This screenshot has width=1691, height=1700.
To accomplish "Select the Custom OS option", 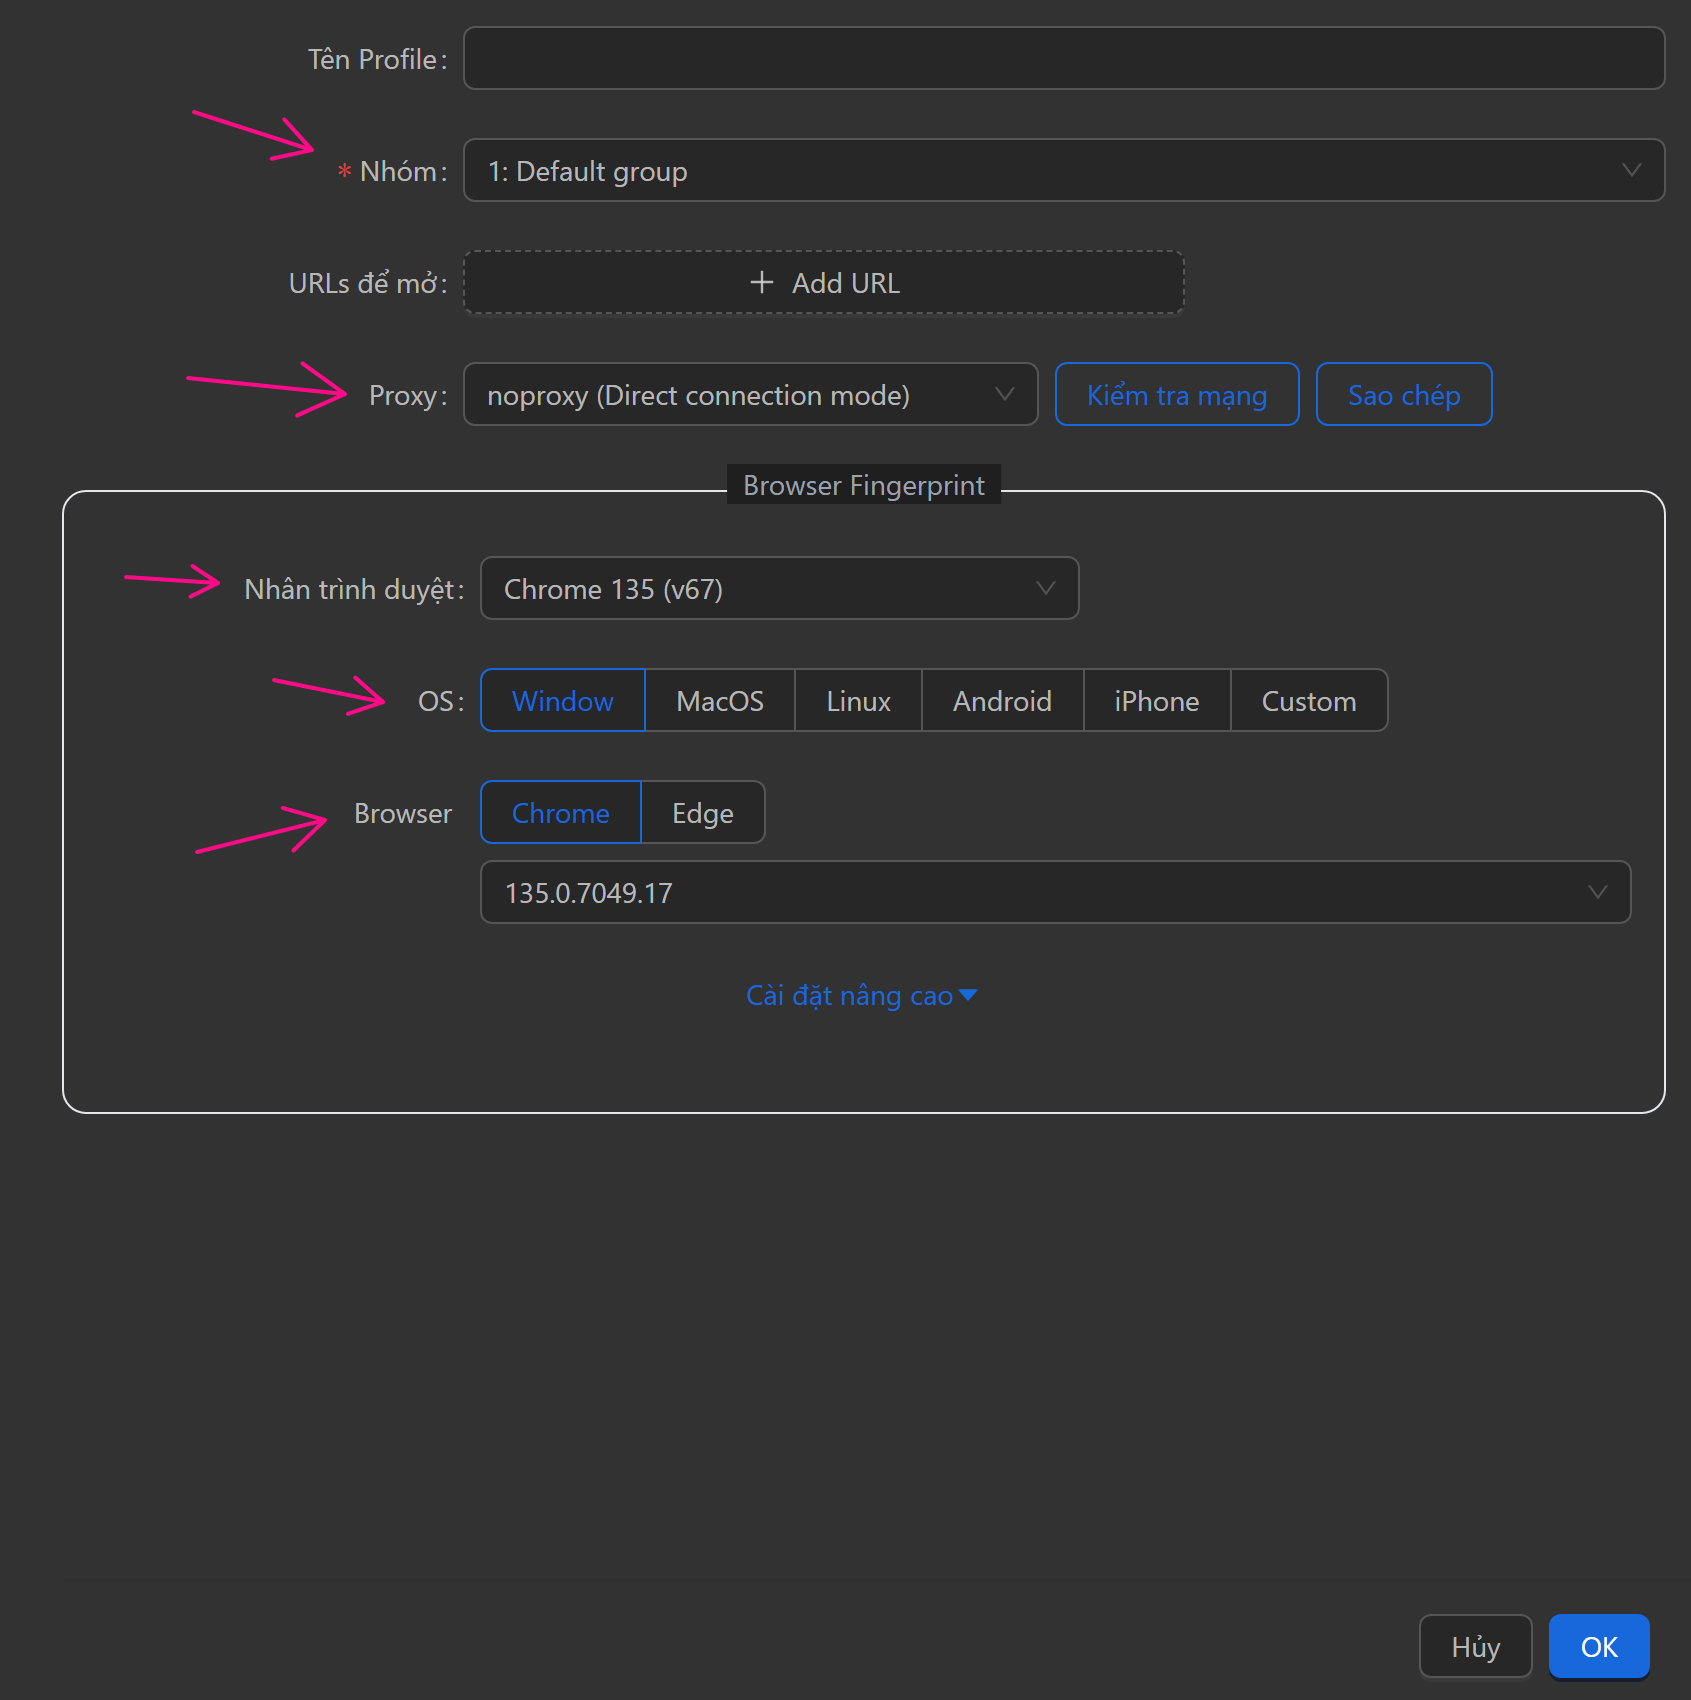I will pyautogui.click(x=1308, y=701).
